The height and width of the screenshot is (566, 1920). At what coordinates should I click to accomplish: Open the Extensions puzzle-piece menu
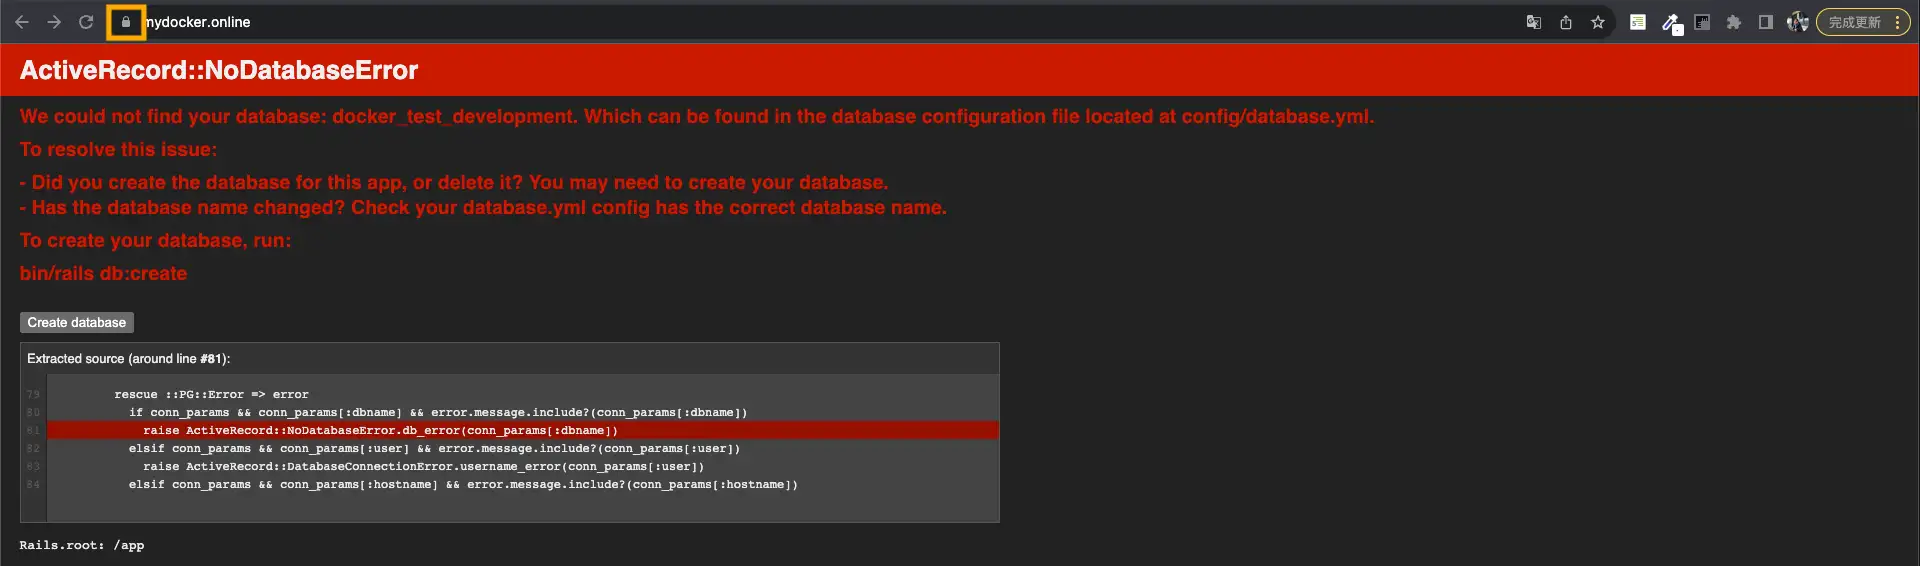(1734, 22)
